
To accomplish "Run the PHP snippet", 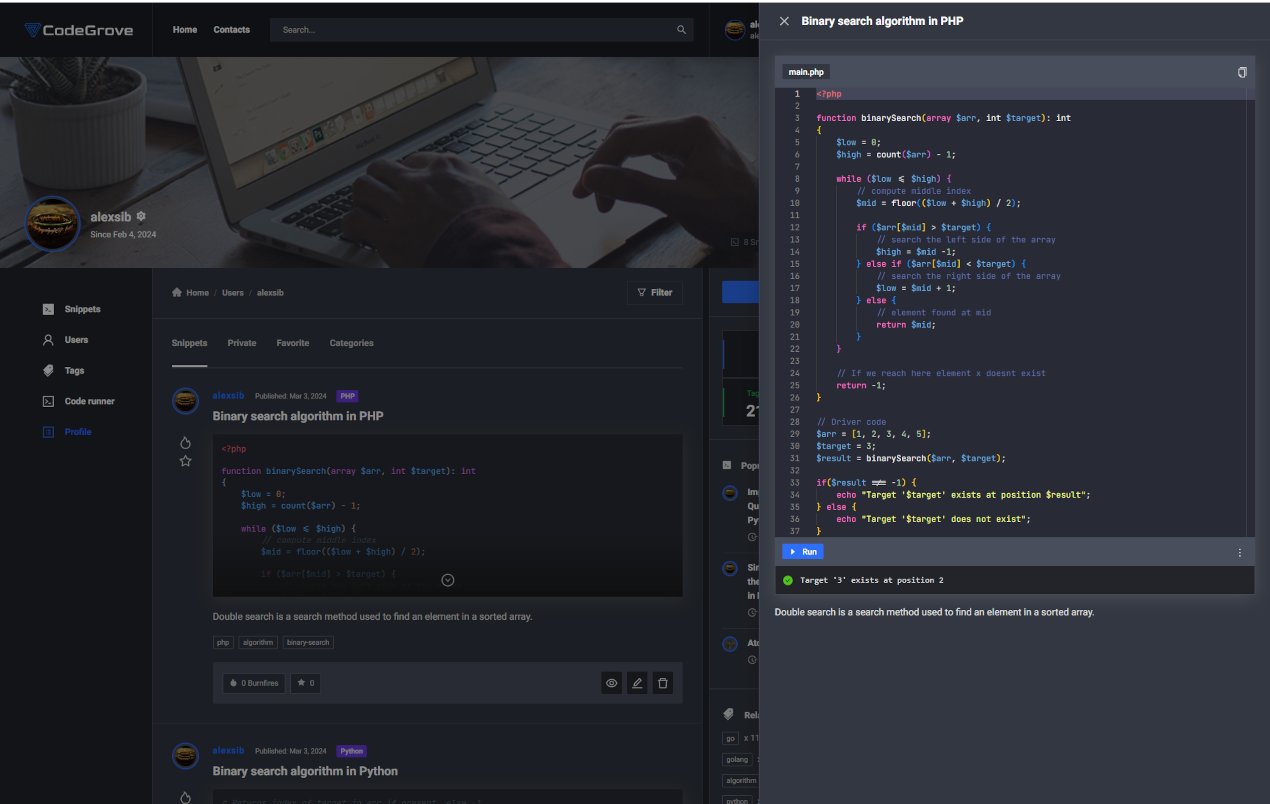I will pos(803,552).
